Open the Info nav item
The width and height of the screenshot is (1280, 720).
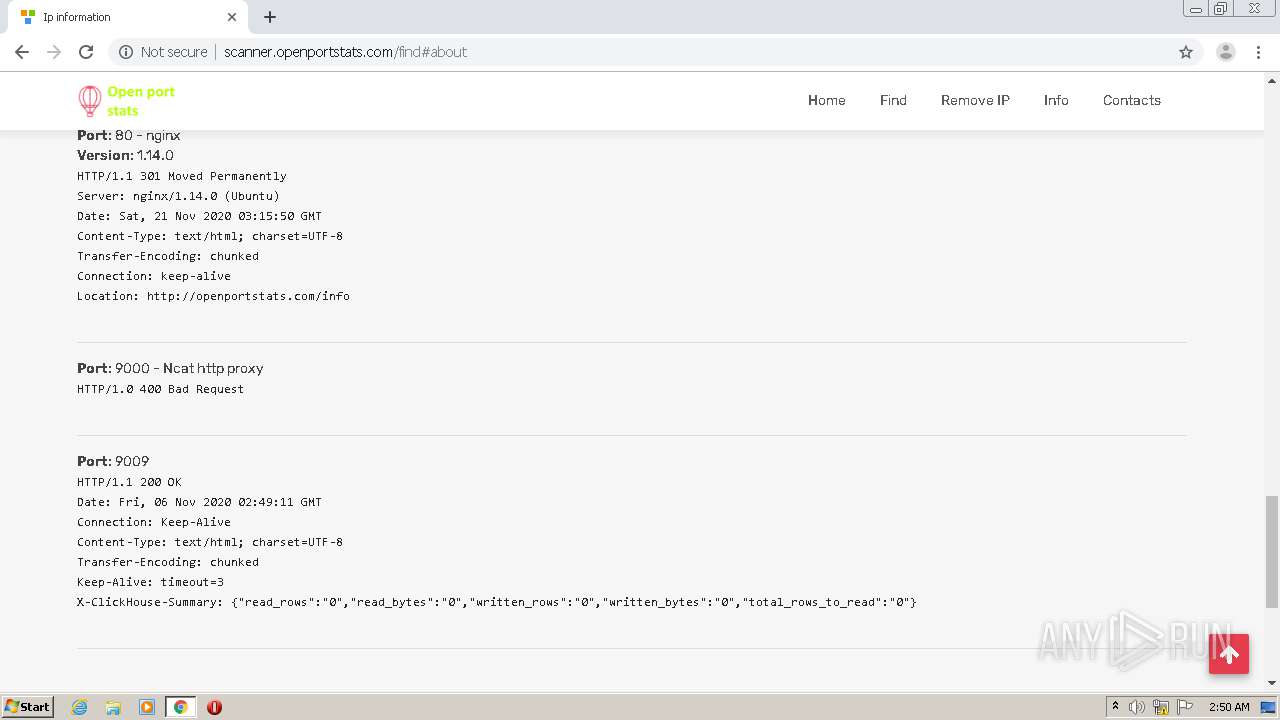[x=1056, y=100]
